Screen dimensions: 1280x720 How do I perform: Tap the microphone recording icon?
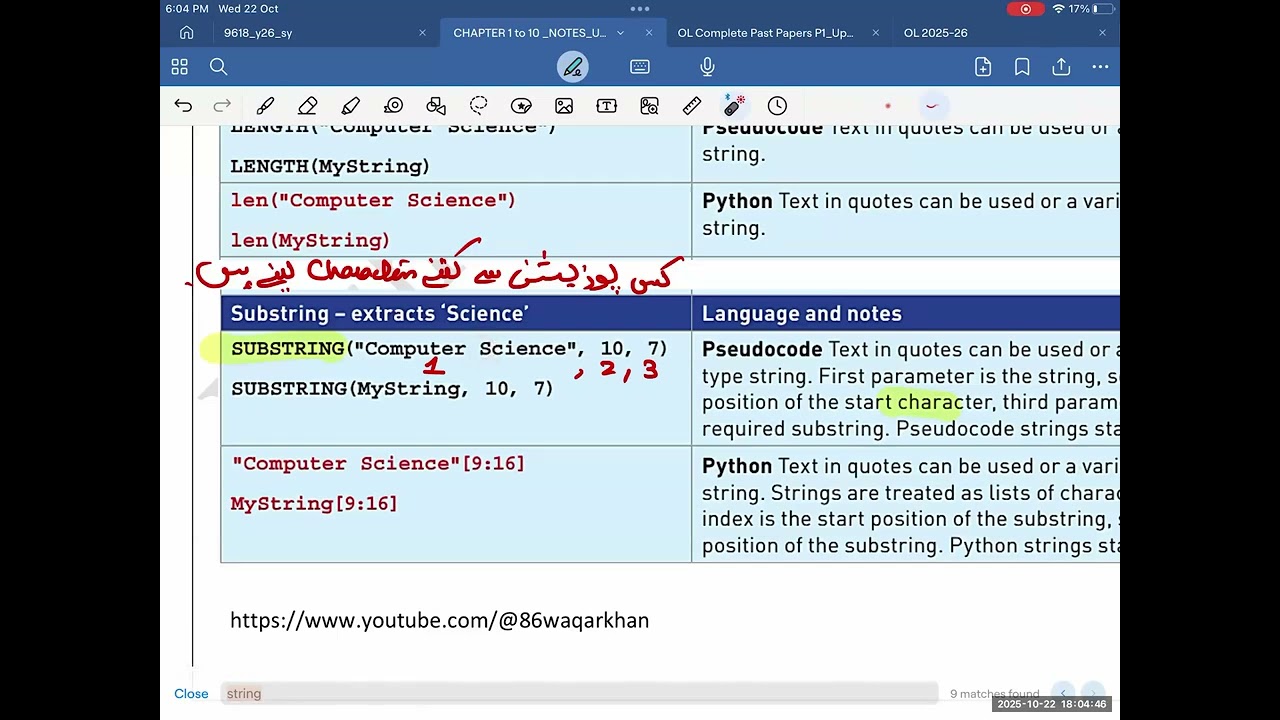click(x=707, y=67)
